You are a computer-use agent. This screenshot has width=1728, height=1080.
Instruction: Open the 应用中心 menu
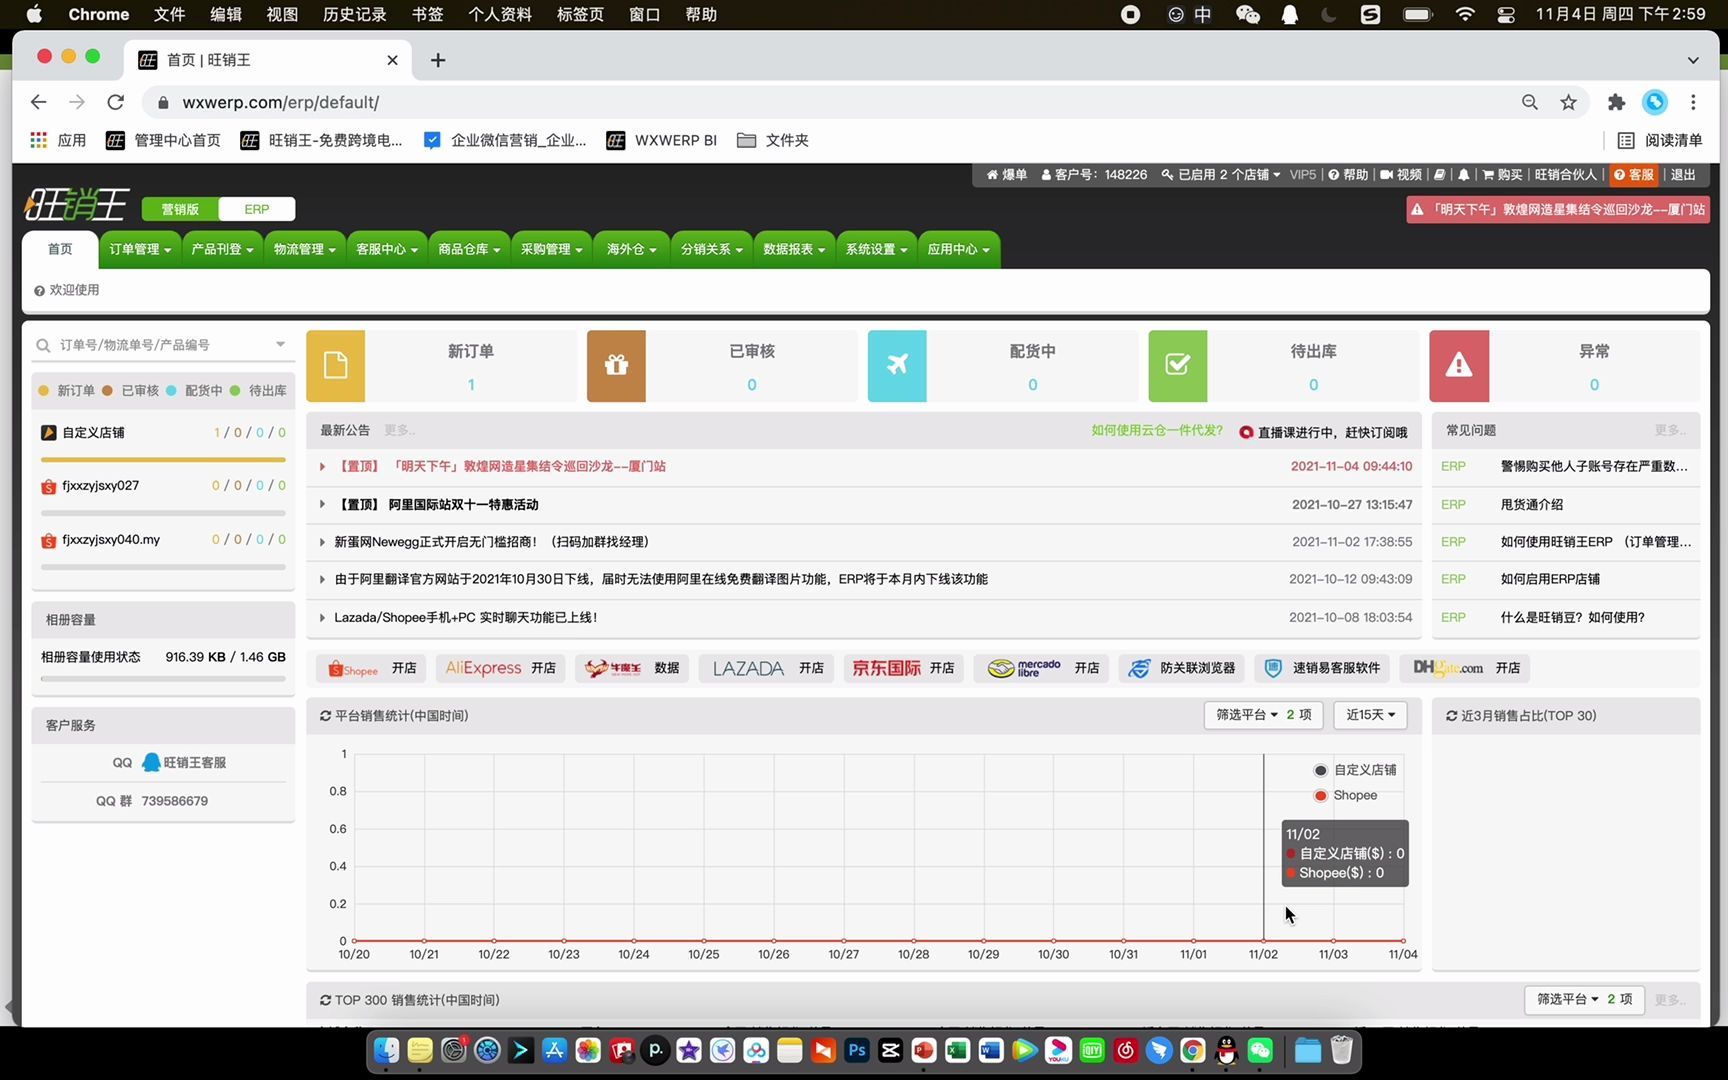[958, 249]
